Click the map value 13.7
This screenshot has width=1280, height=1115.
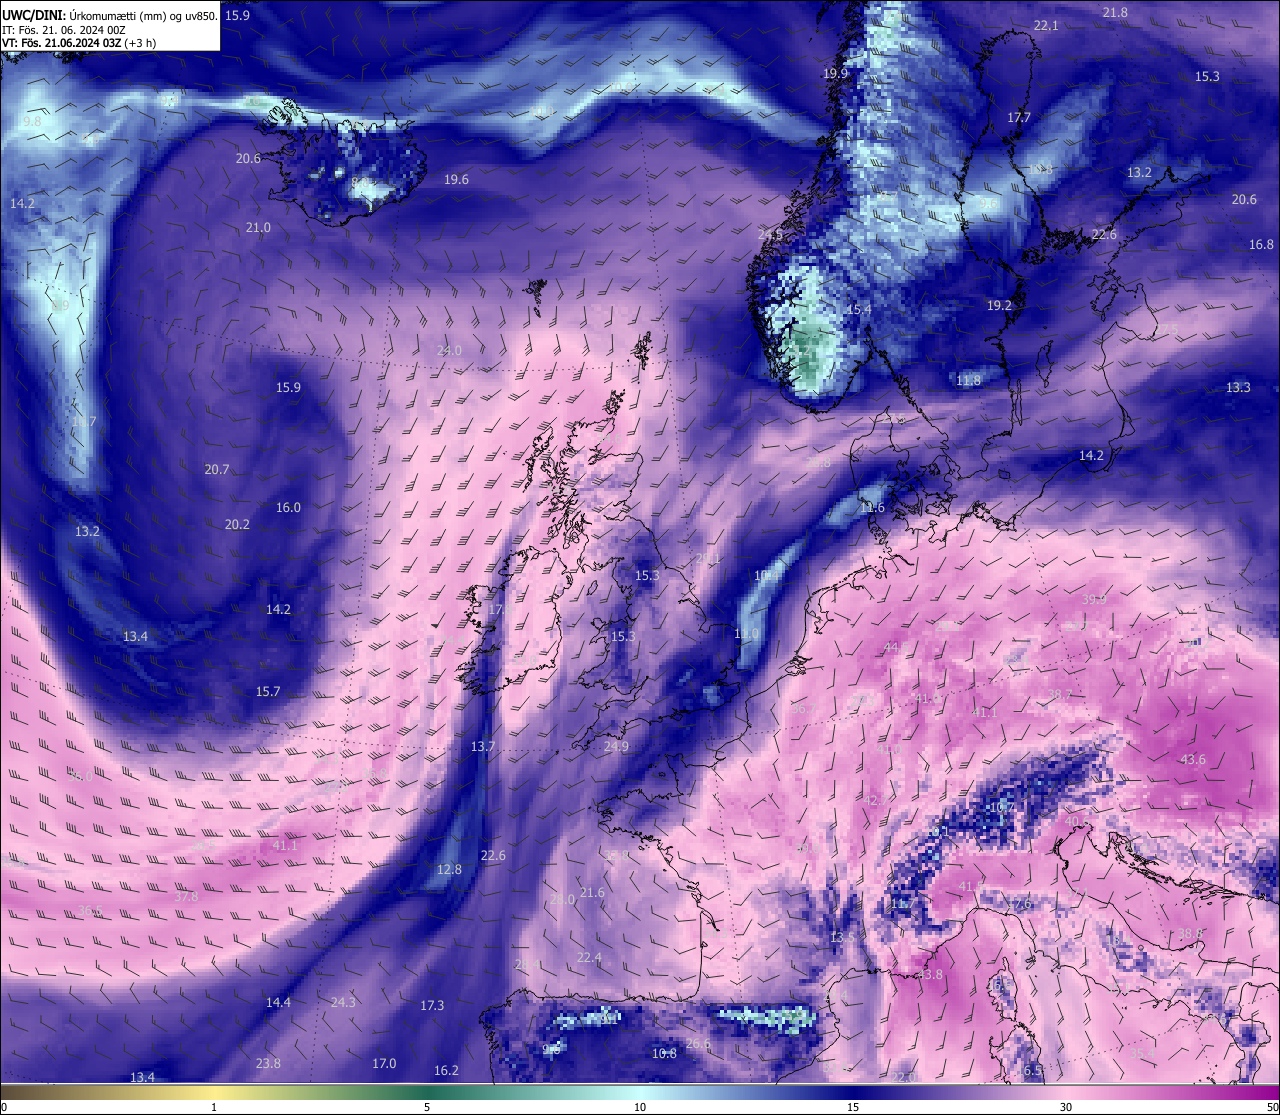point(483,747)
